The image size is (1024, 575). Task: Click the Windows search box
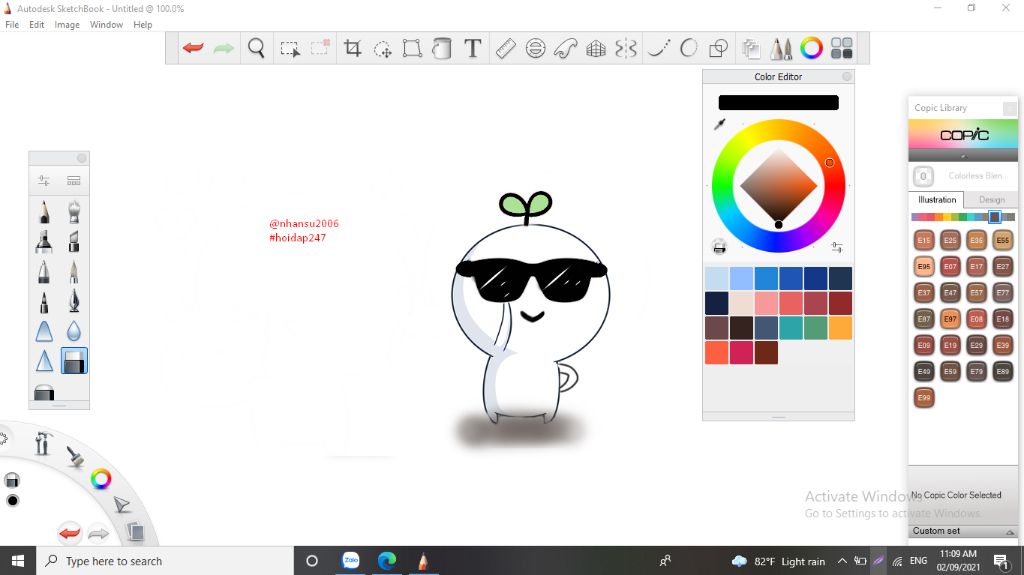(165, 561)
